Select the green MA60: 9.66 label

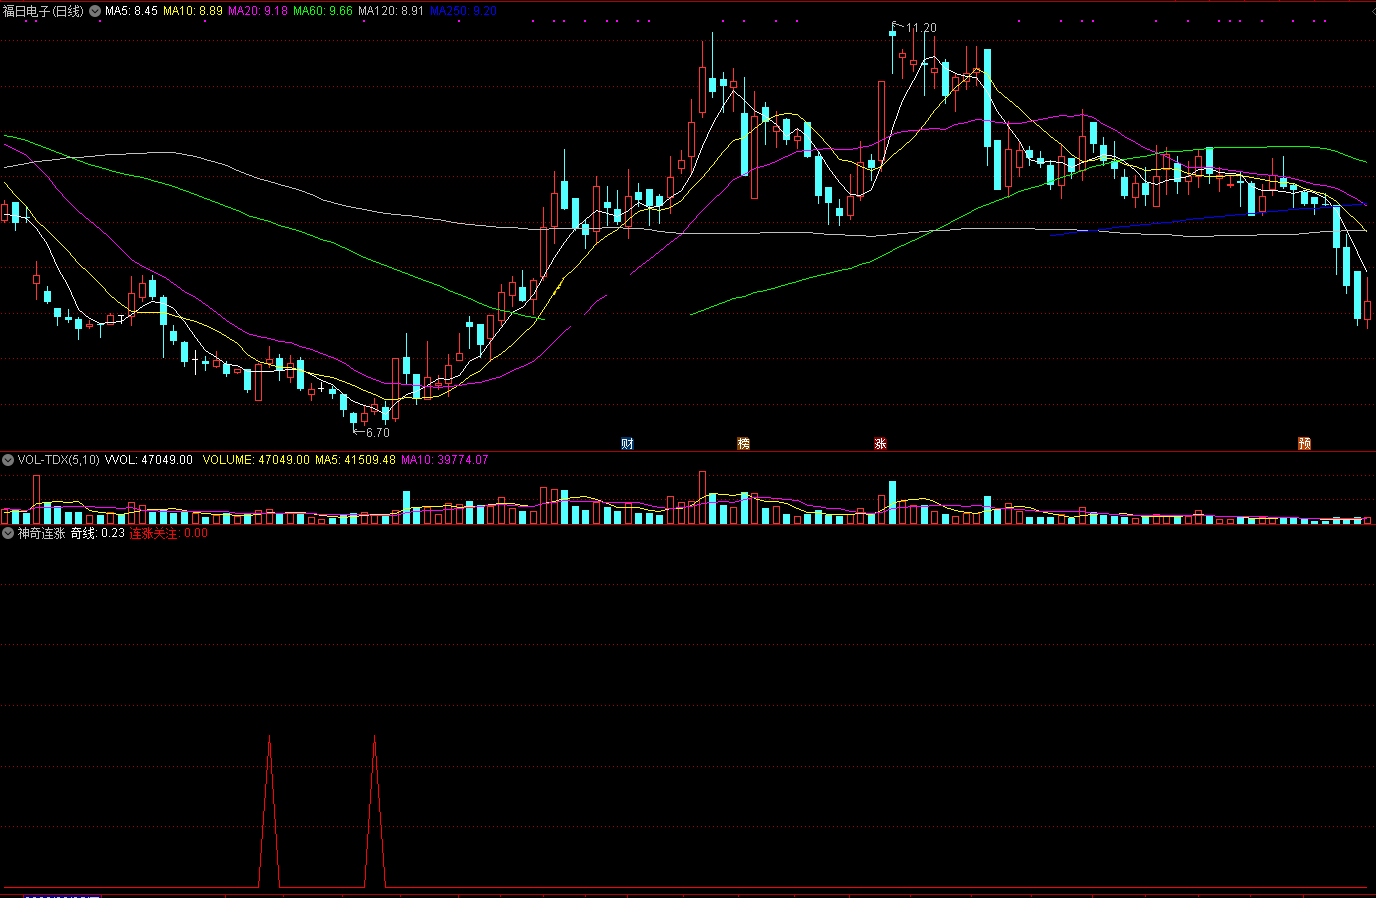coord(323,11)
